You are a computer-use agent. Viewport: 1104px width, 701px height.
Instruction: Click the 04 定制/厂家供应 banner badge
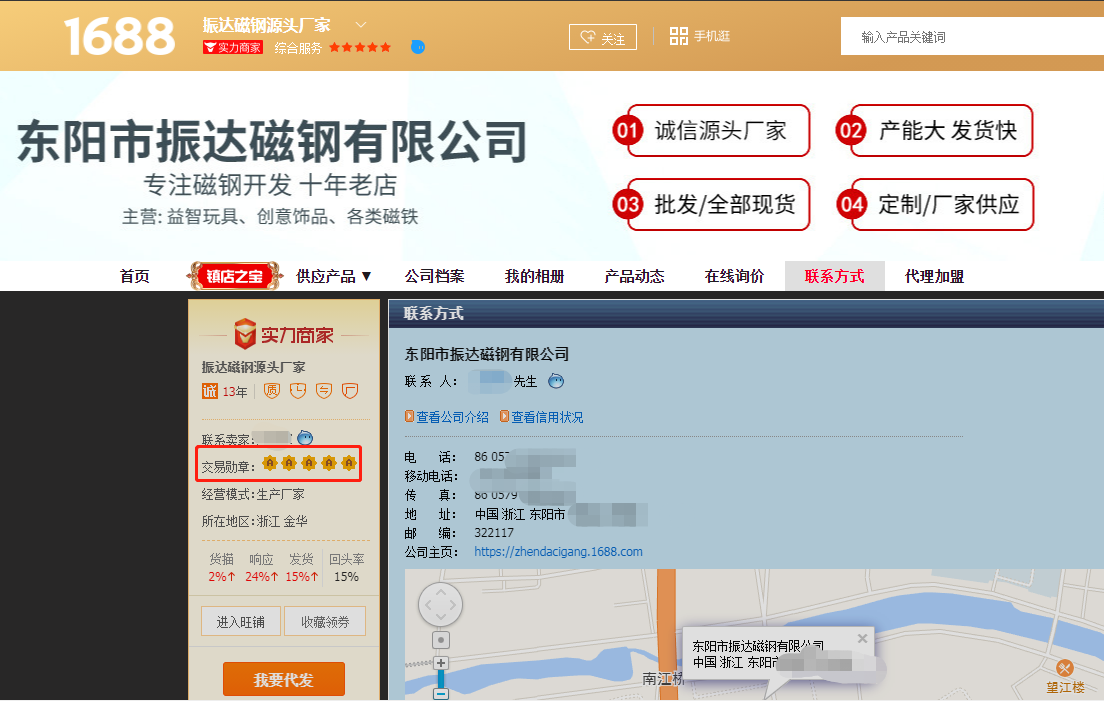point(934,204)
